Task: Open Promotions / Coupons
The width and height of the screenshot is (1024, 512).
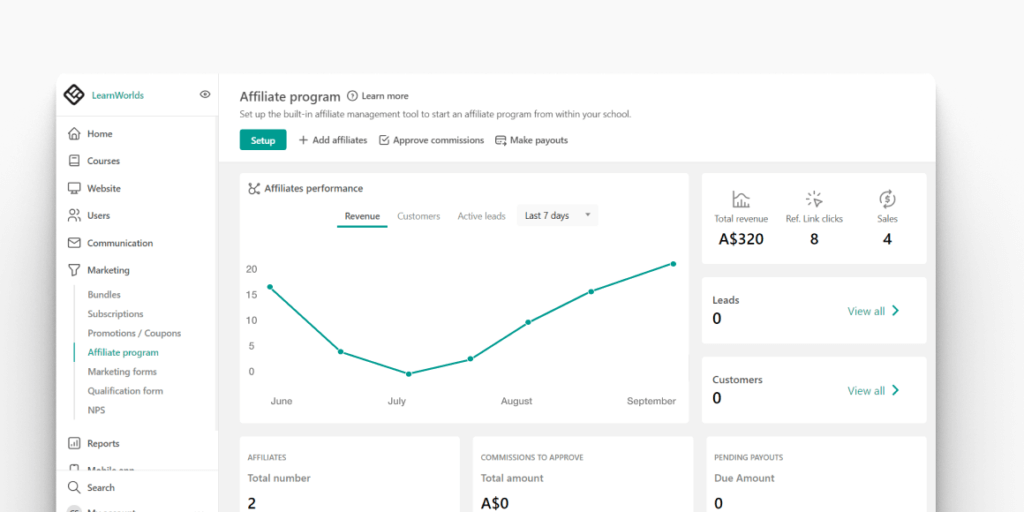Action: pos(134,333)
